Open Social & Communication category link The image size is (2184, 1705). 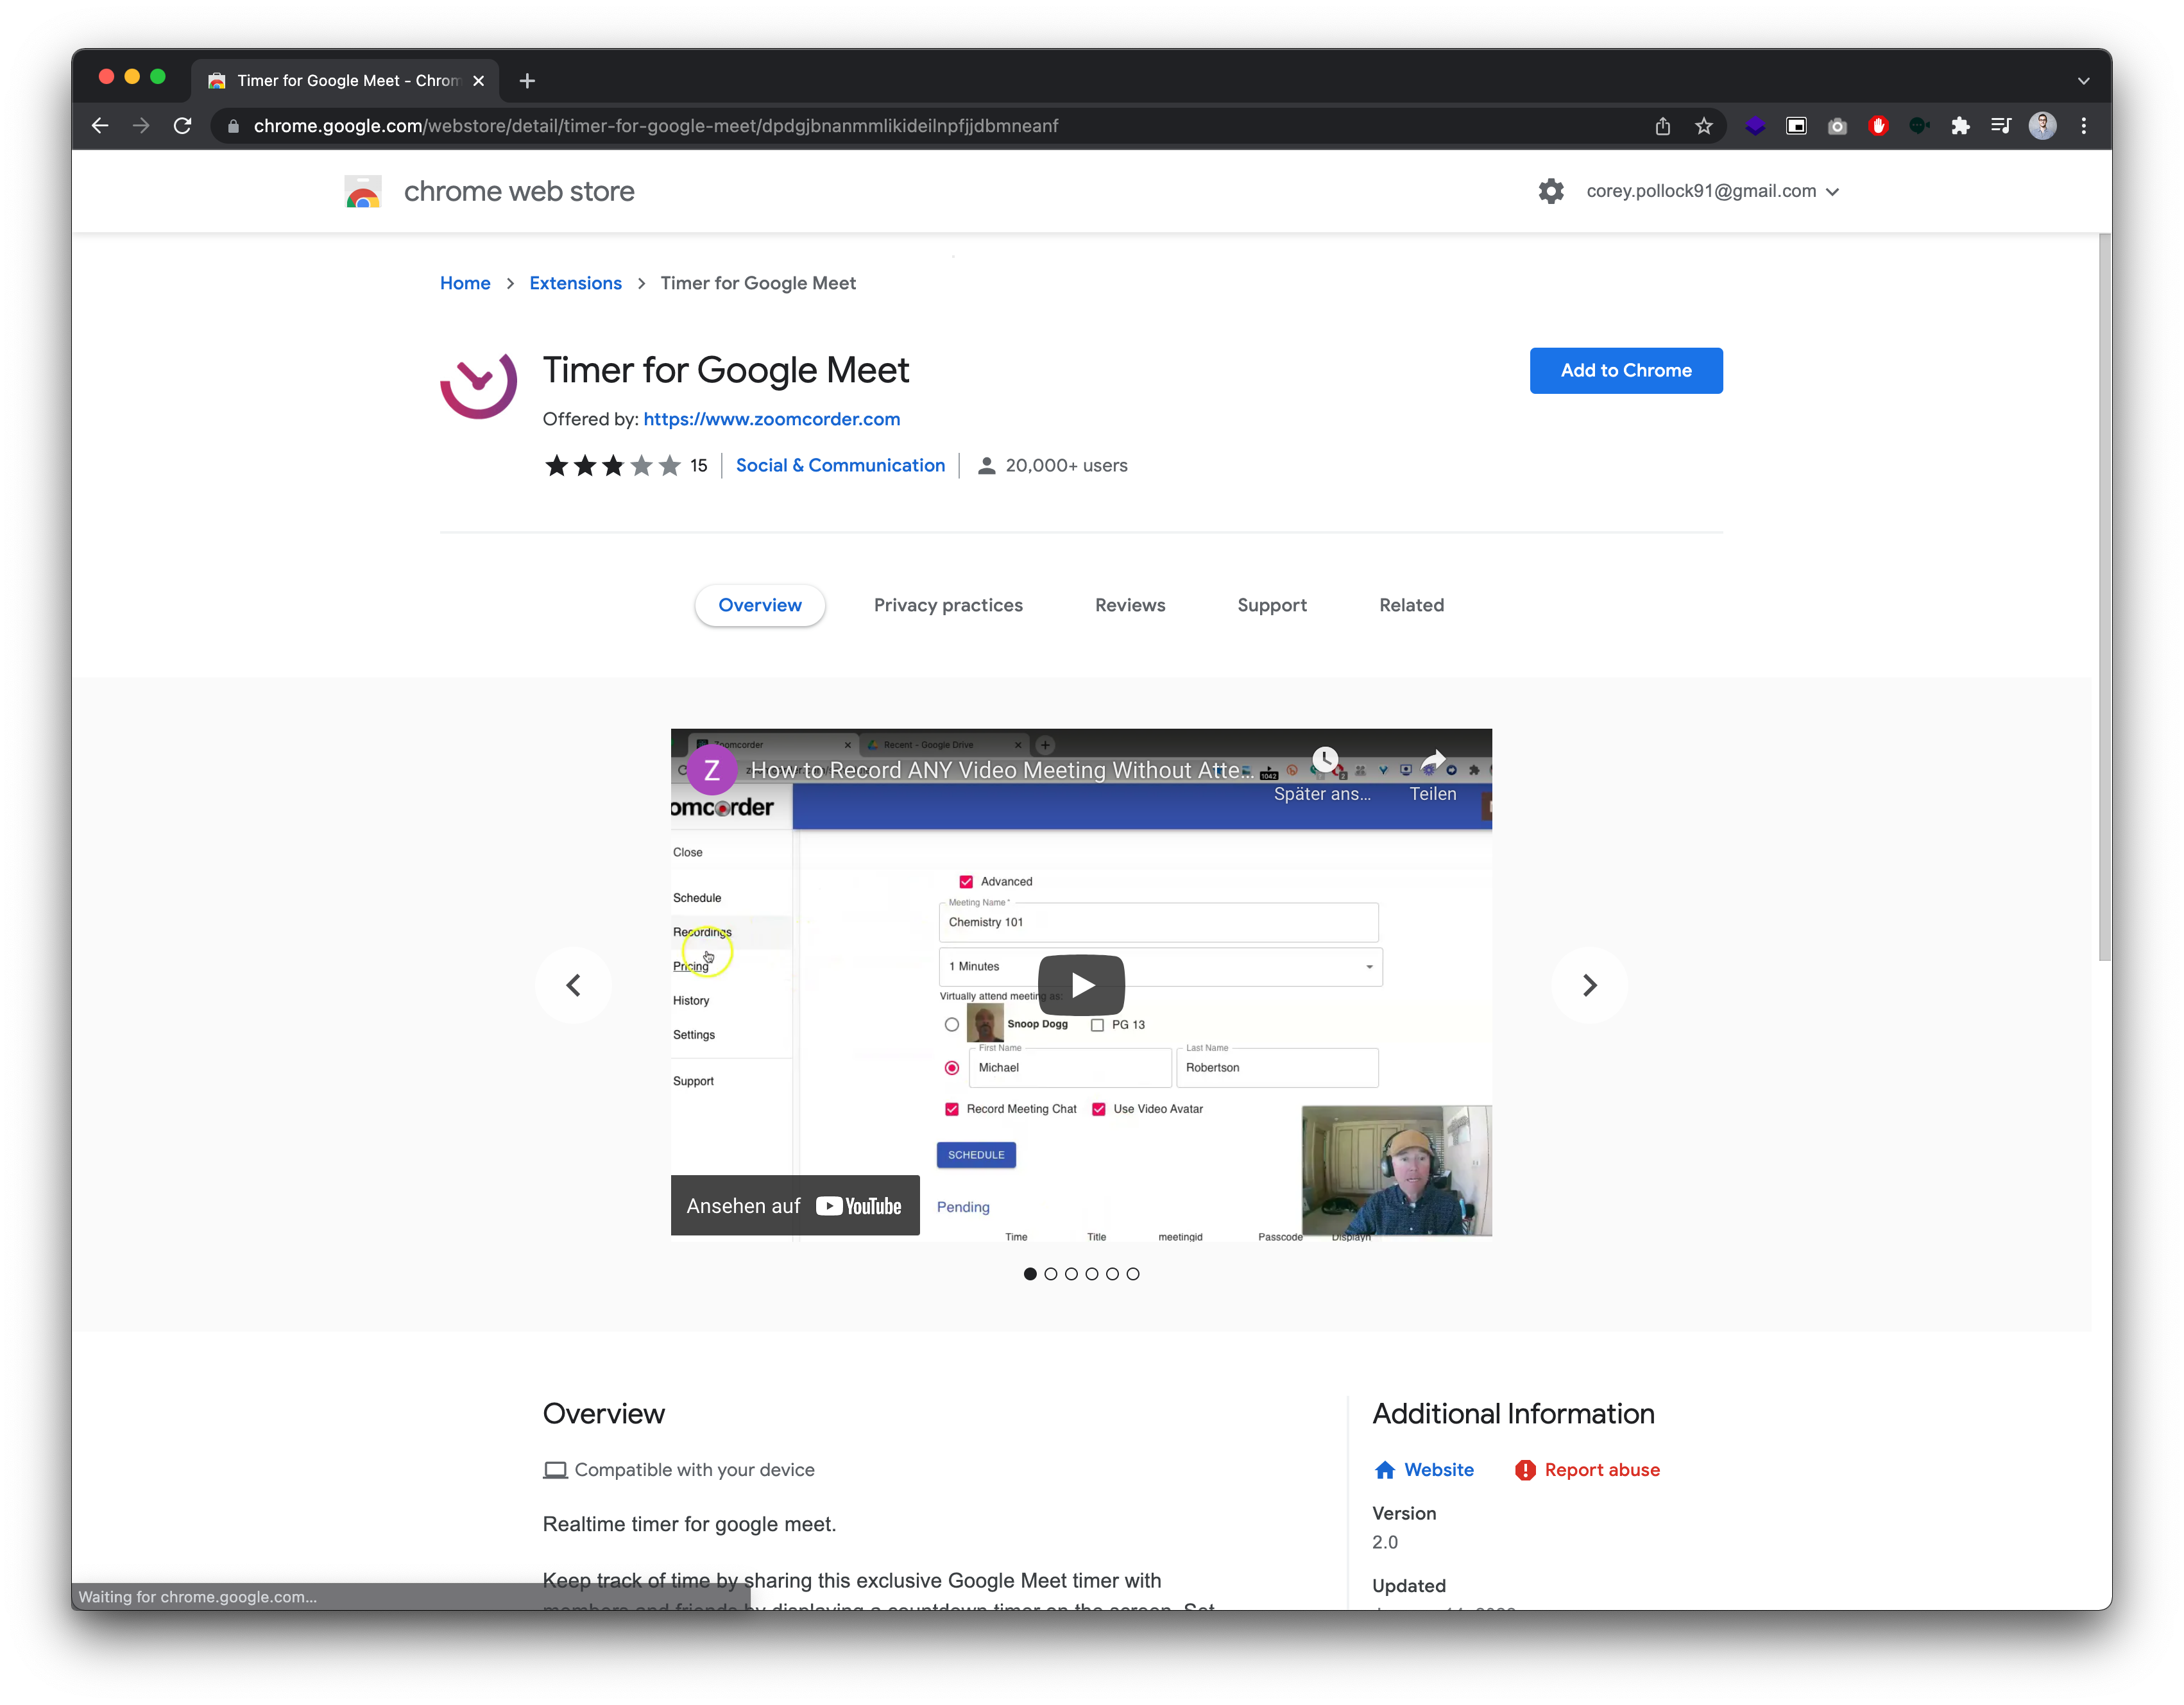pyautogui.click(x=840, y=466)
